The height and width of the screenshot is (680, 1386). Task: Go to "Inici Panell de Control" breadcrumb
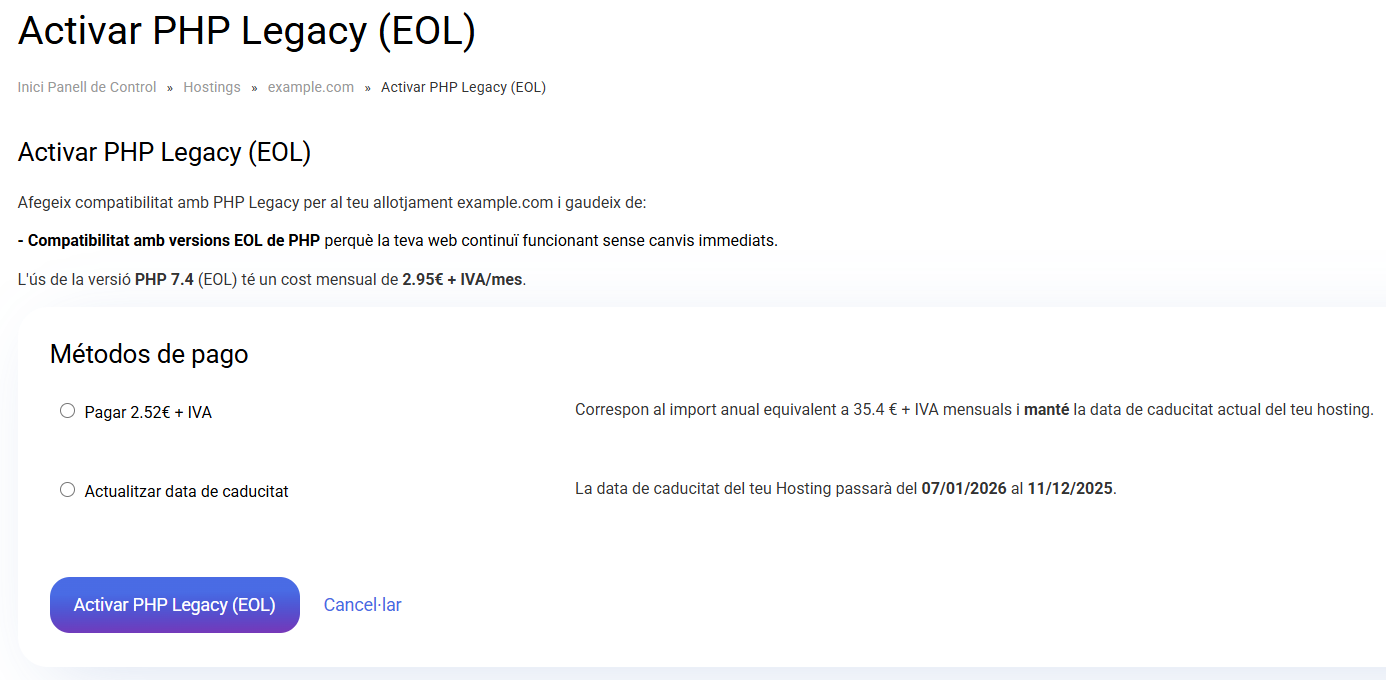(x=87, y=87)
